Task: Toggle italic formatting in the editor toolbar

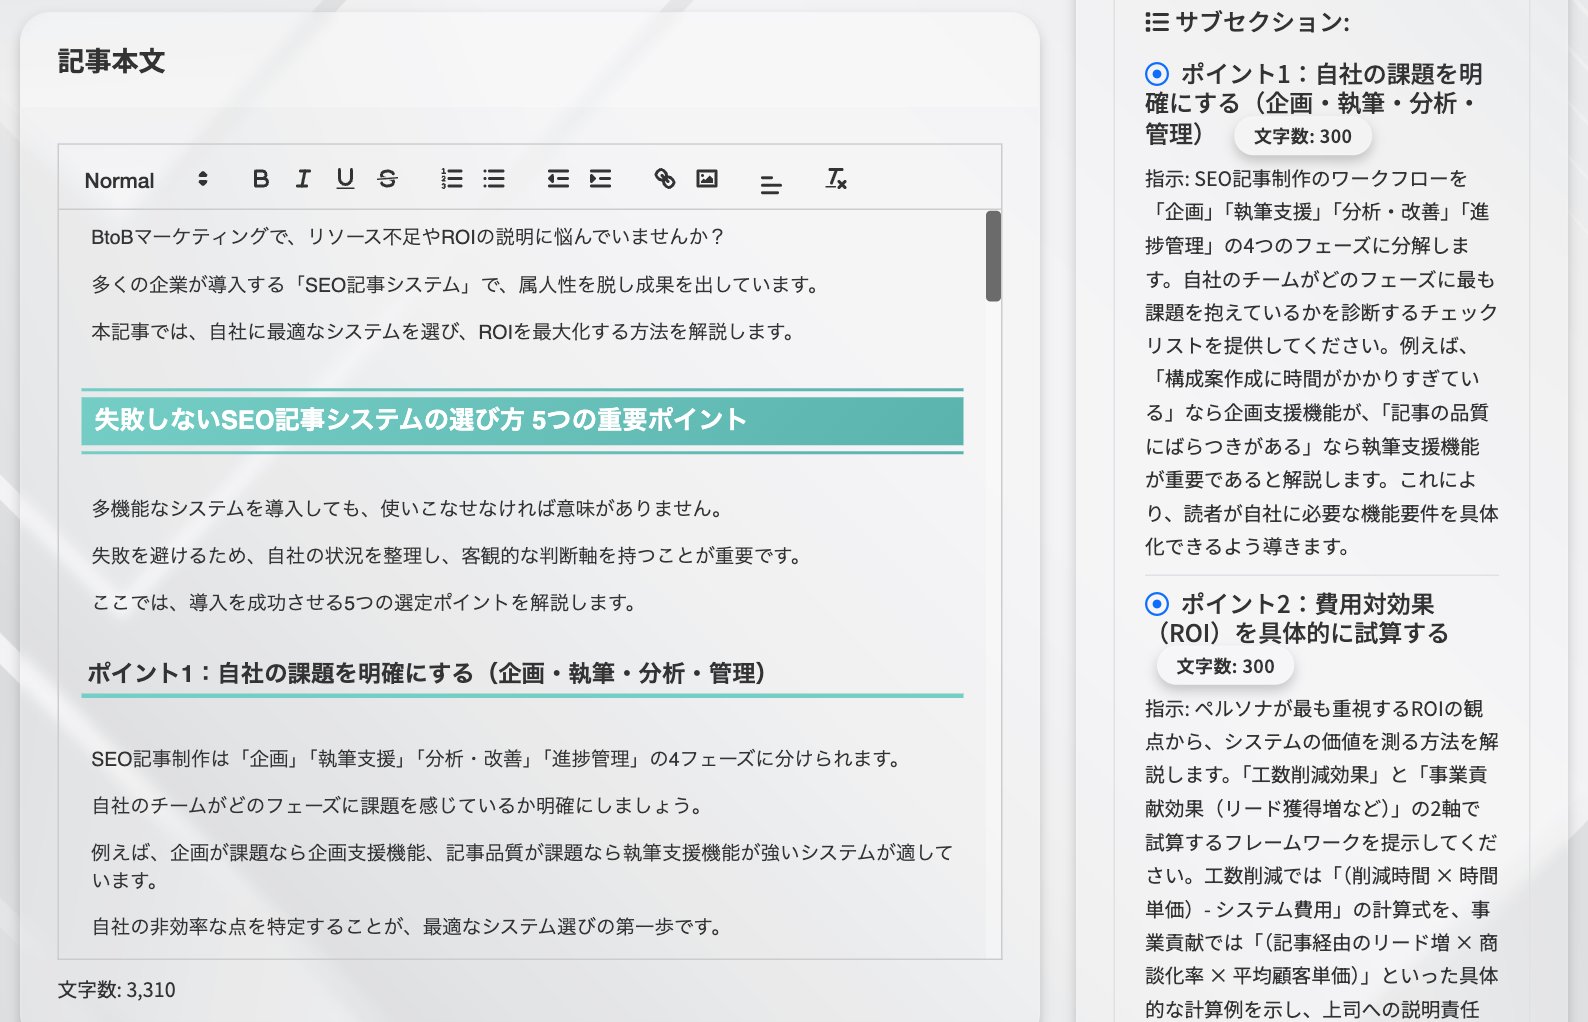Action: [303, 179]
